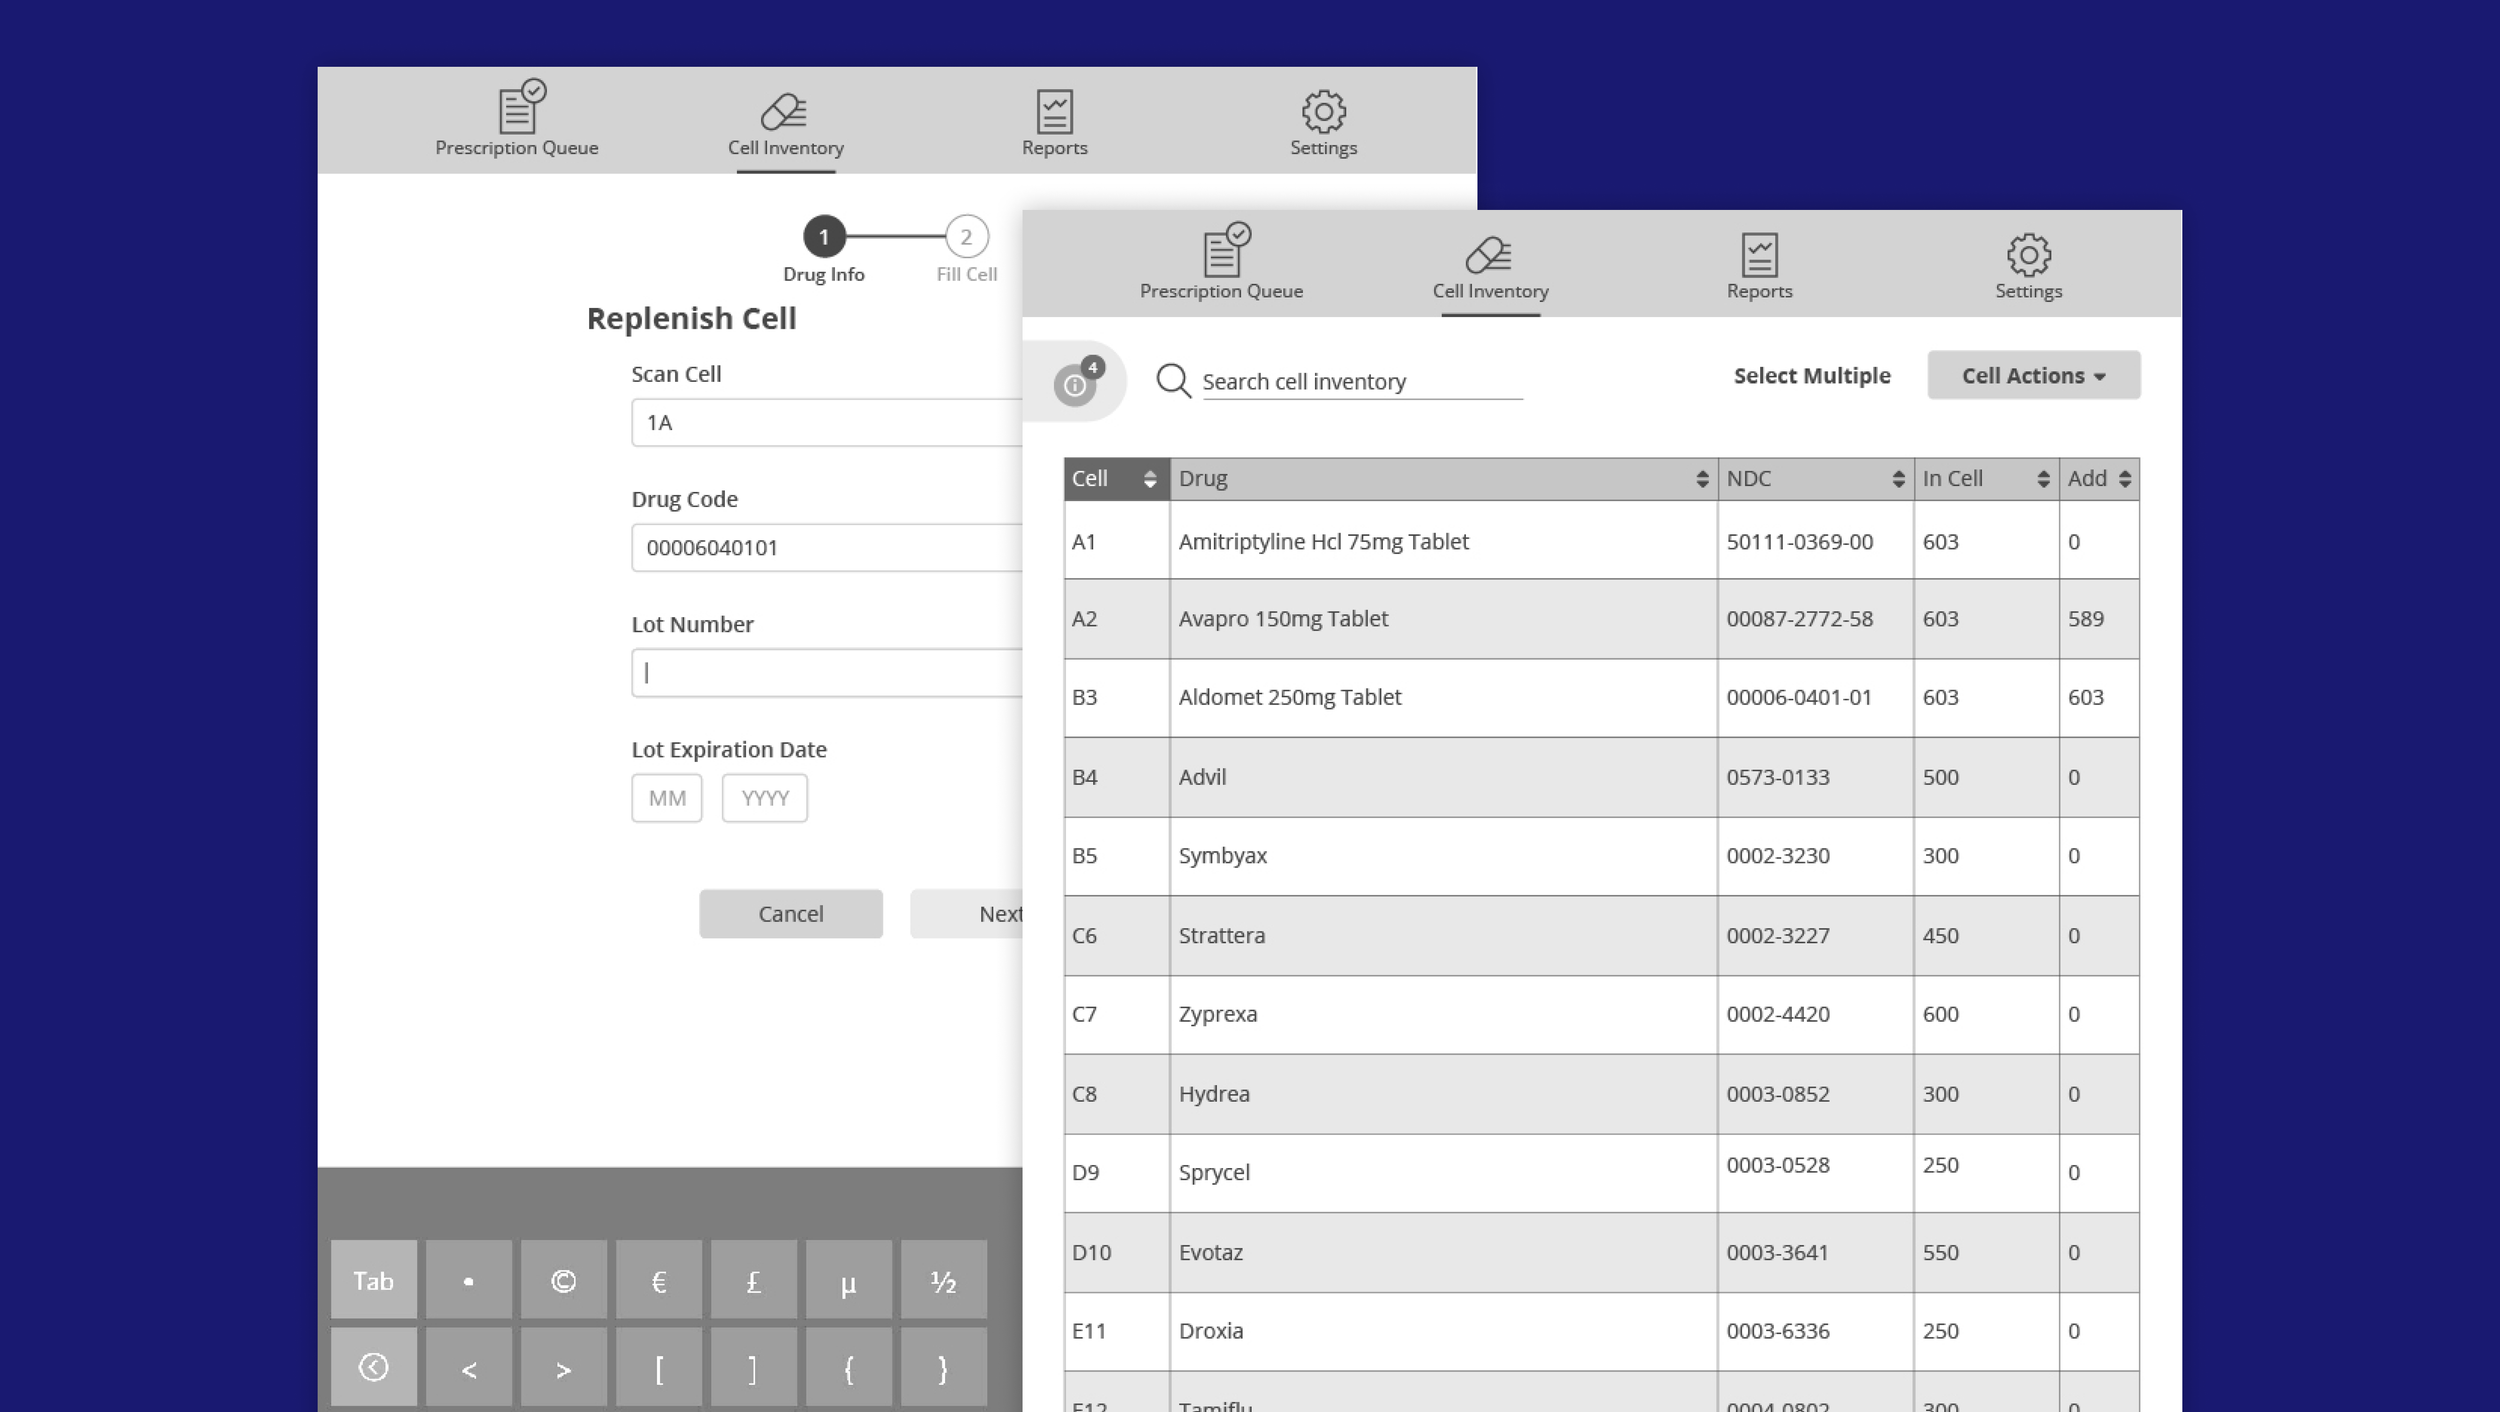Click the search magnifier icon
The width and height of the screenshot is (2500, 1412).
tap(1173, 380)
